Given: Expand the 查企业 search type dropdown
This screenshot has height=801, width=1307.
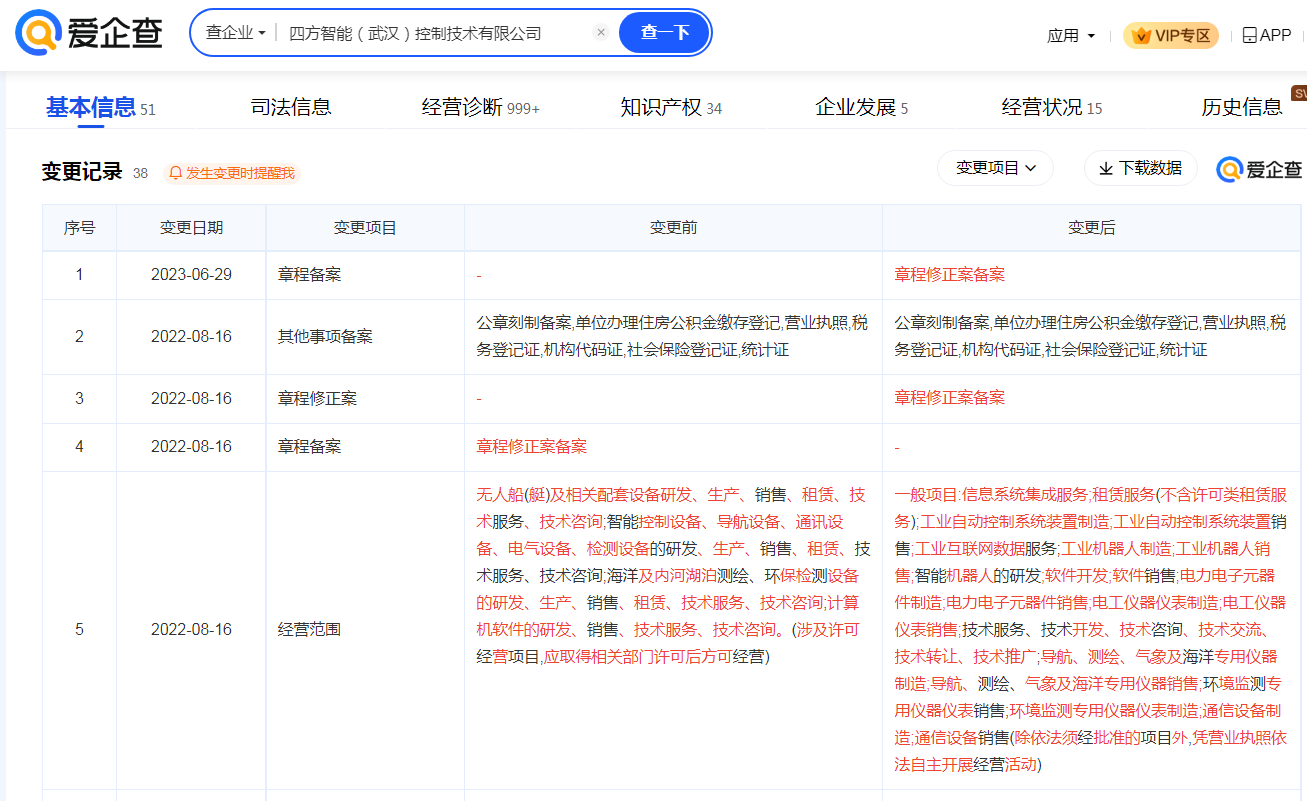Looking at the screenshot, I should (236, 33).
